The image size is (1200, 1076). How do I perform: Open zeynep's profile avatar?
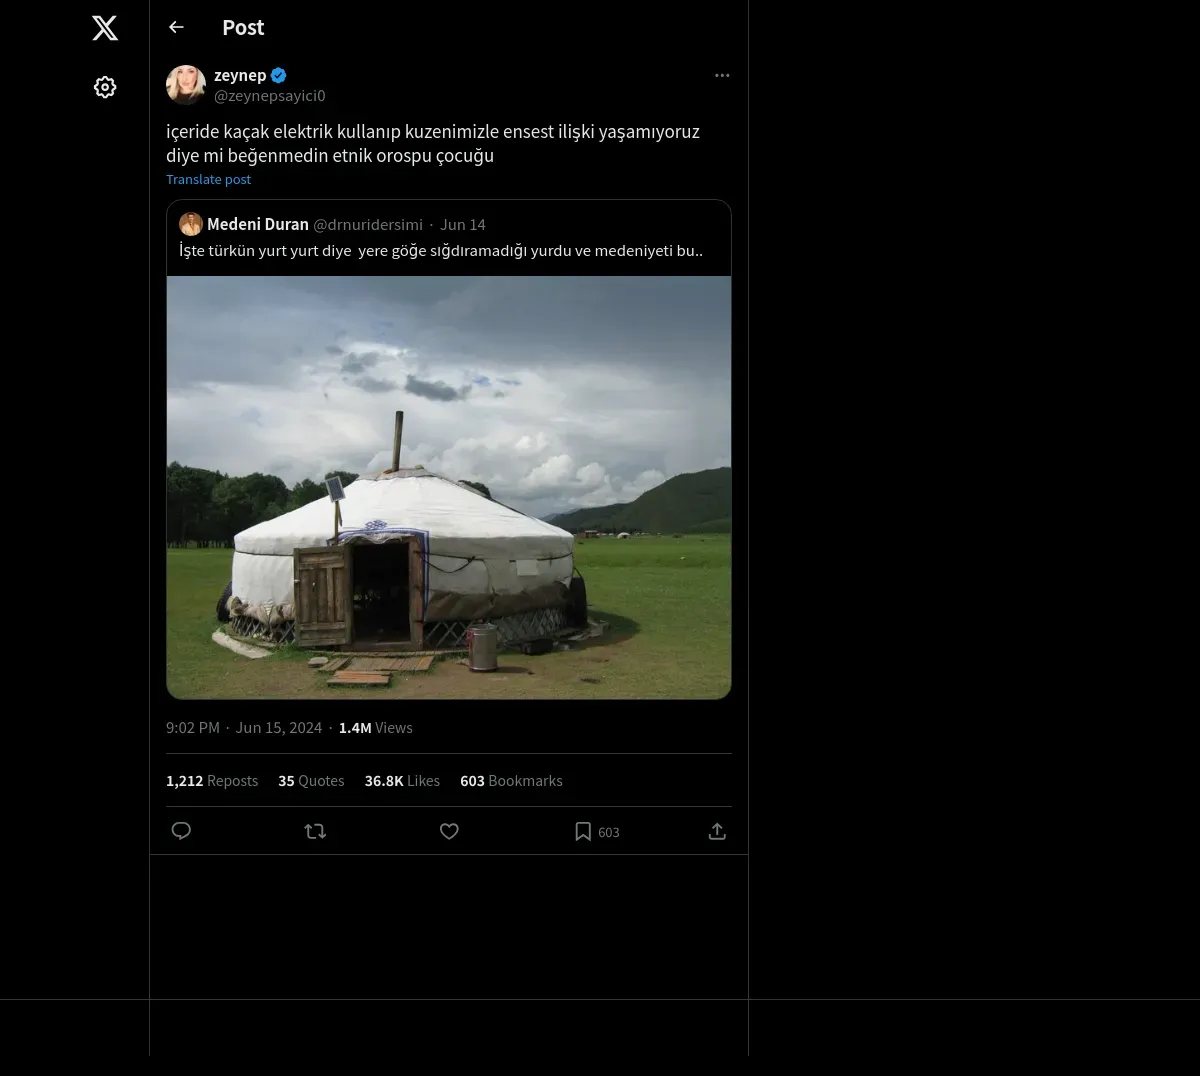point(186,85)
